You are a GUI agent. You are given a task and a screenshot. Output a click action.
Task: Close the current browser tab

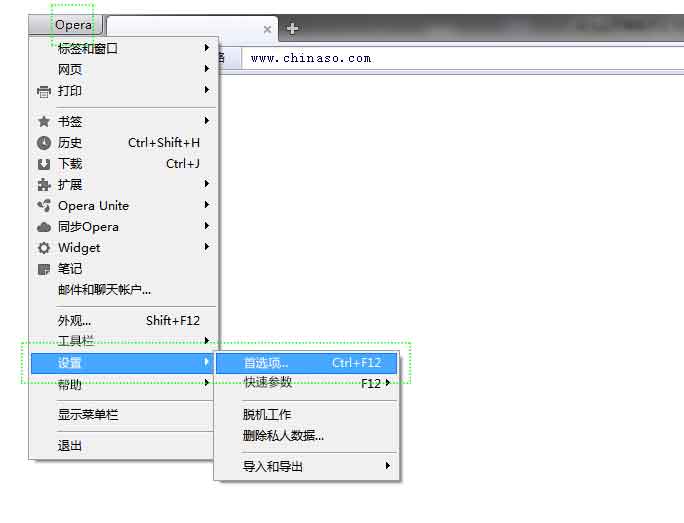coord(267,30)
